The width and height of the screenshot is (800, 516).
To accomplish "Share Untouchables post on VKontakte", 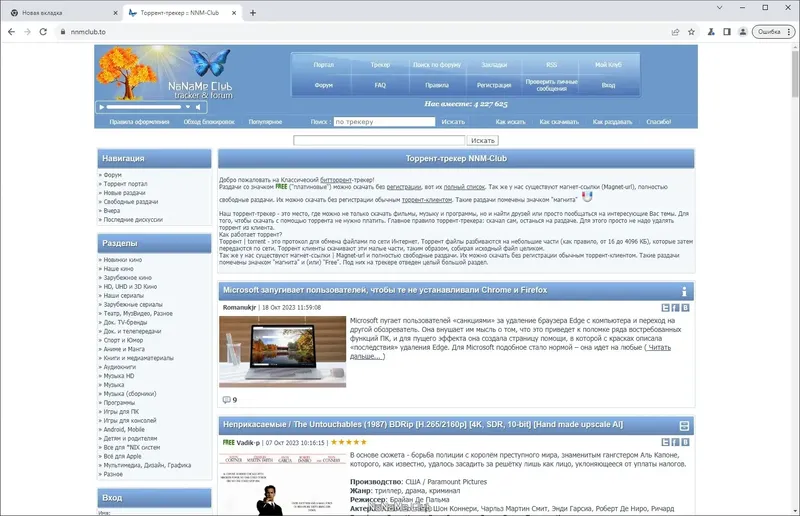I will [685, 443].
